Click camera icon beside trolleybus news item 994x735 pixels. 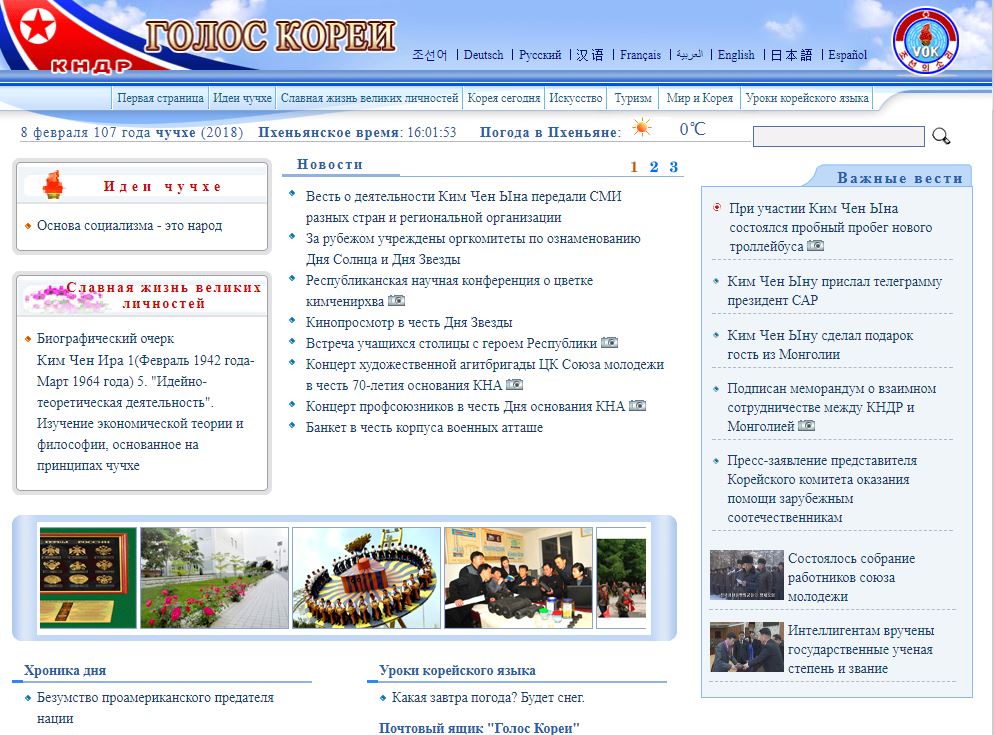[x=816, y=246]
